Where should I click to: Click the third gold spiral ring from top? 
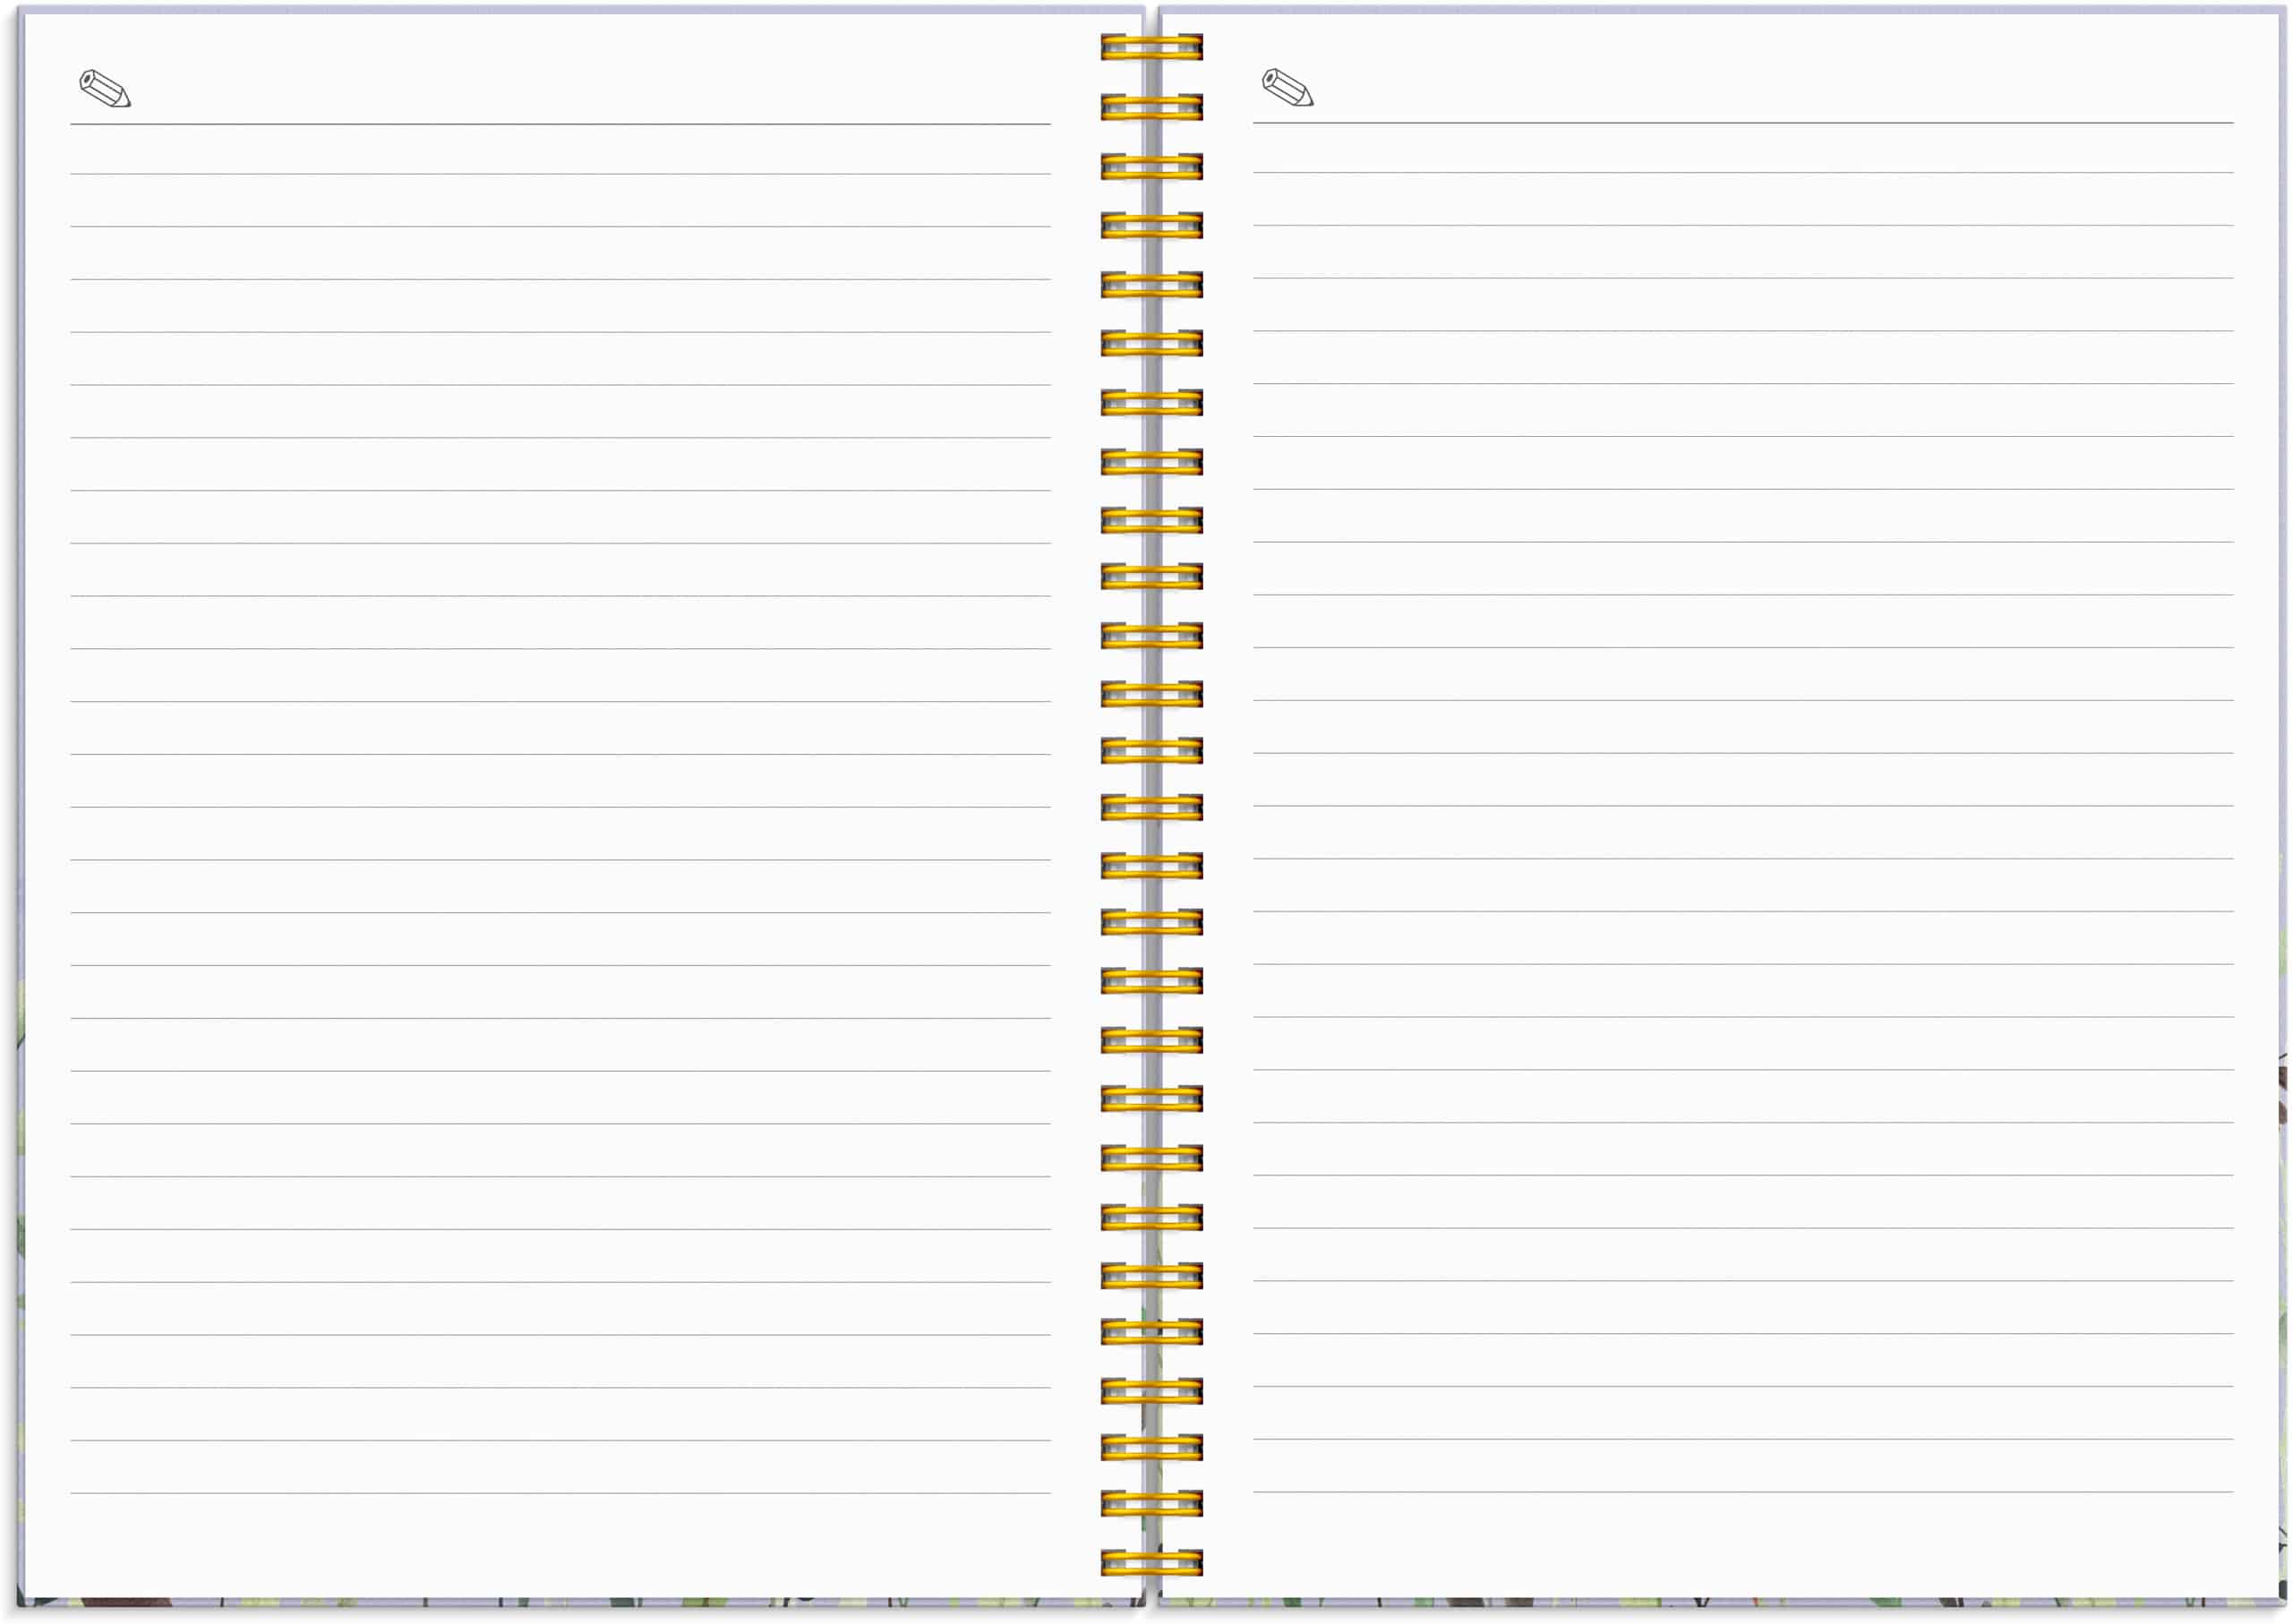click(x=1151, y=166)
